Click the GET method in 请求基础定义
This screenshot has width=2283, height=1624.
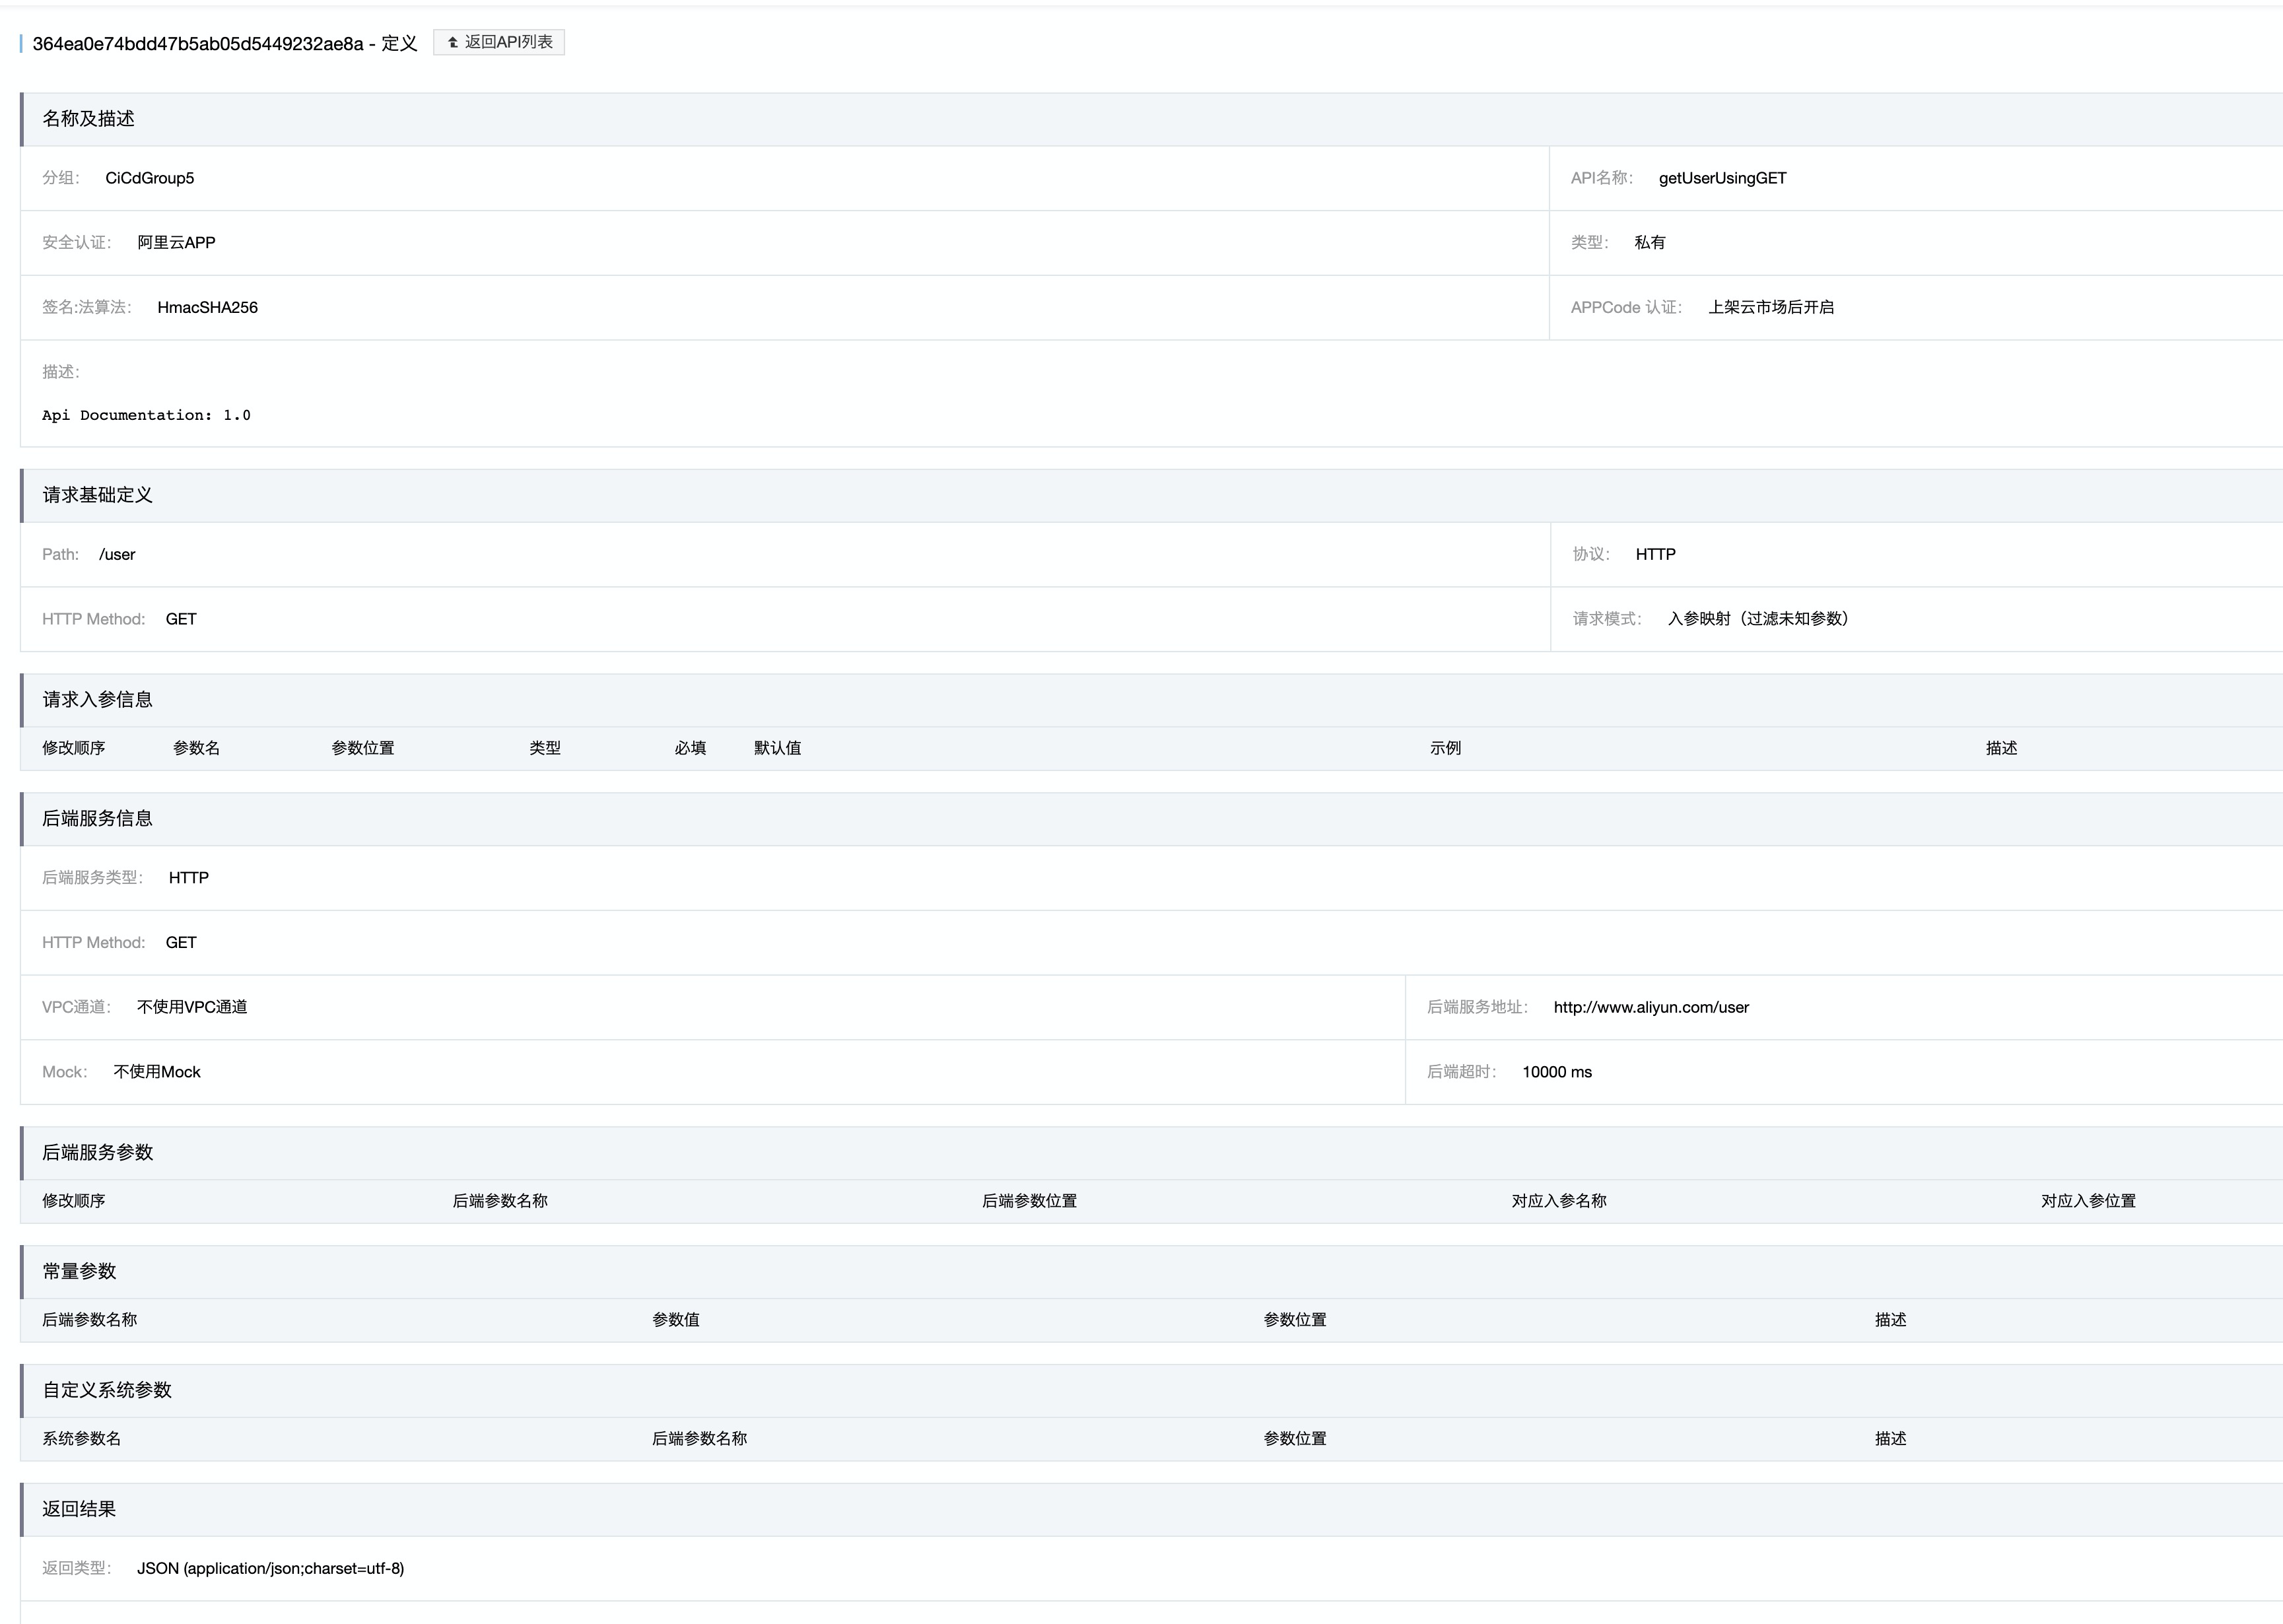pyautogui.click(x=181, y=619)
